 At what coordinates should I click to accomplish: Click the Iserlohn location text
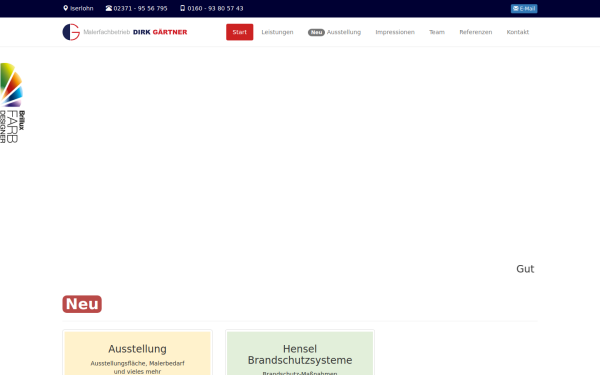coord(82,8)
